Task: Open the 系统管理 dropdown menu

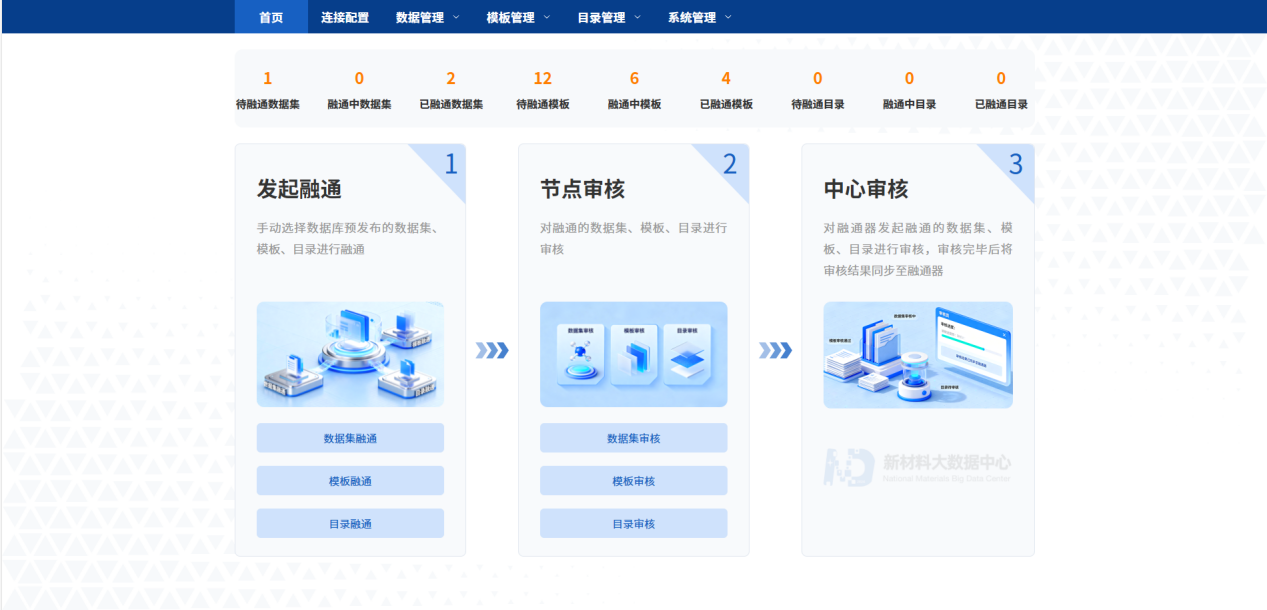Action: pyautogui.click(x=697, y=17)
